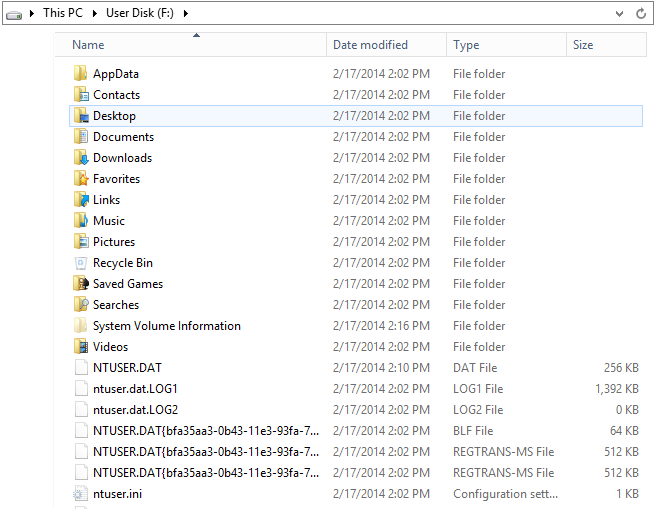Select the Contacts folder icon
The image size is (655, 517).
click(81, 95)
